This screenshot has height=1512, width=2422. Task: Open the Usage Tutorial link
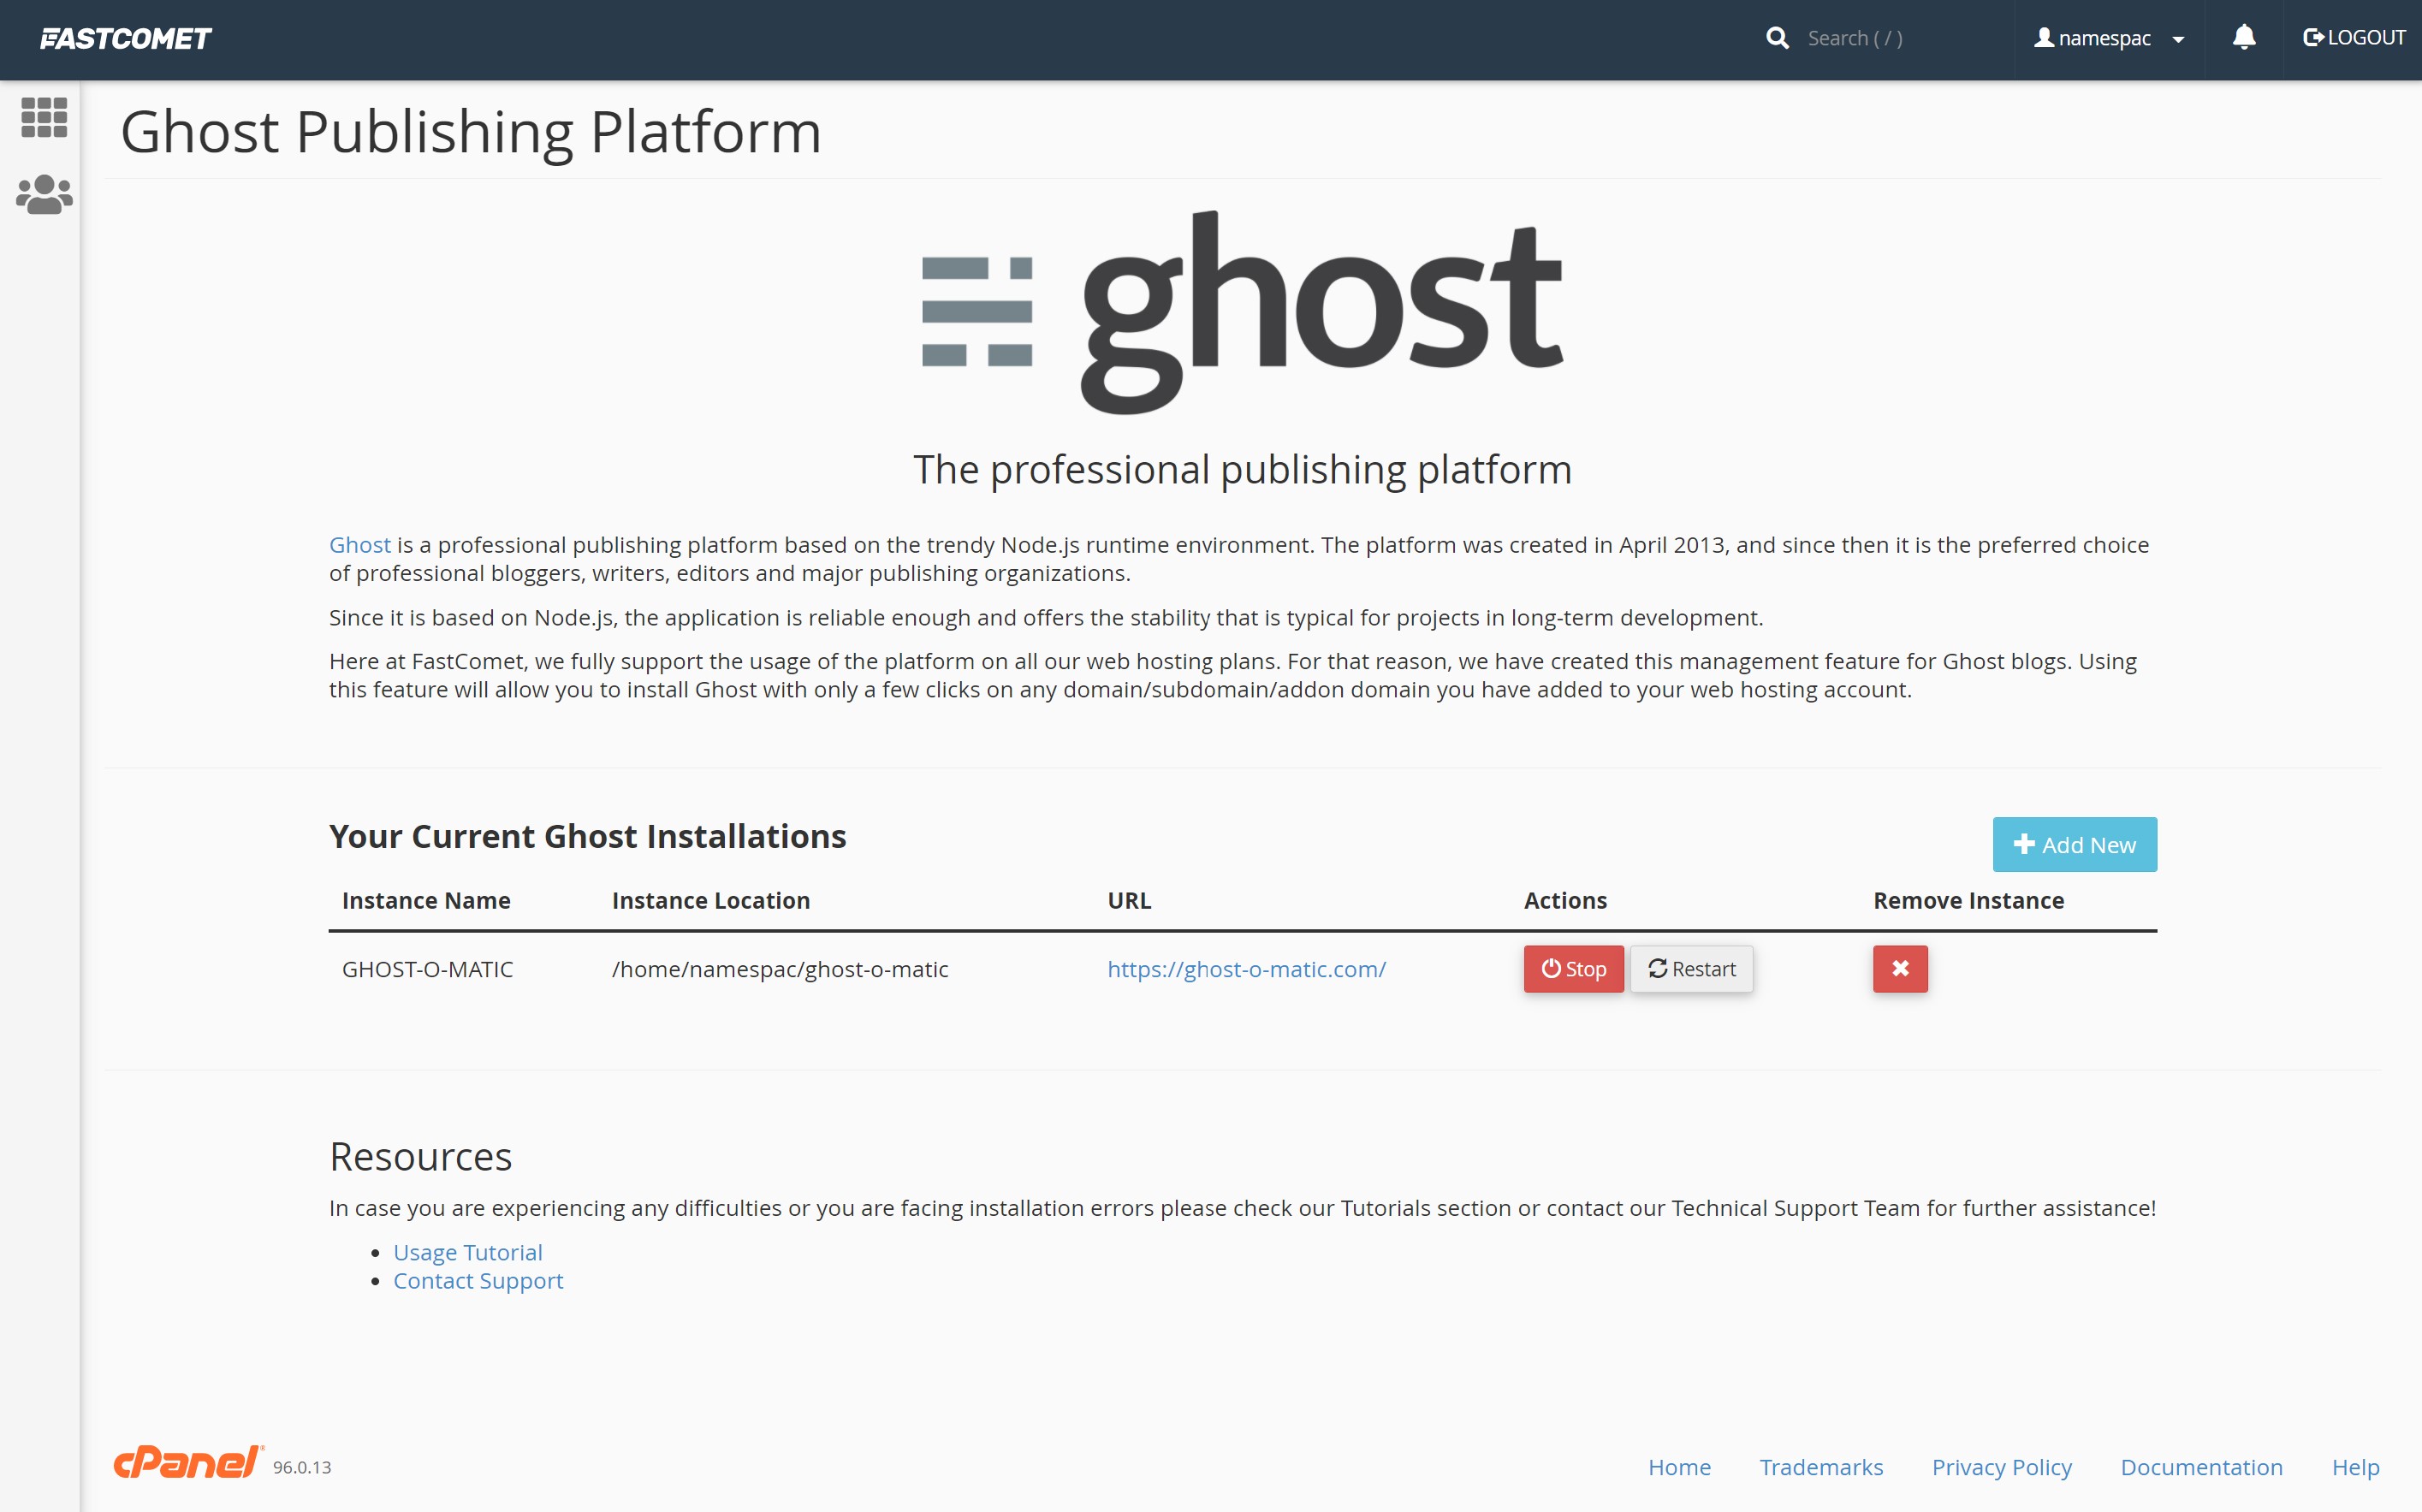point(467,1252)
